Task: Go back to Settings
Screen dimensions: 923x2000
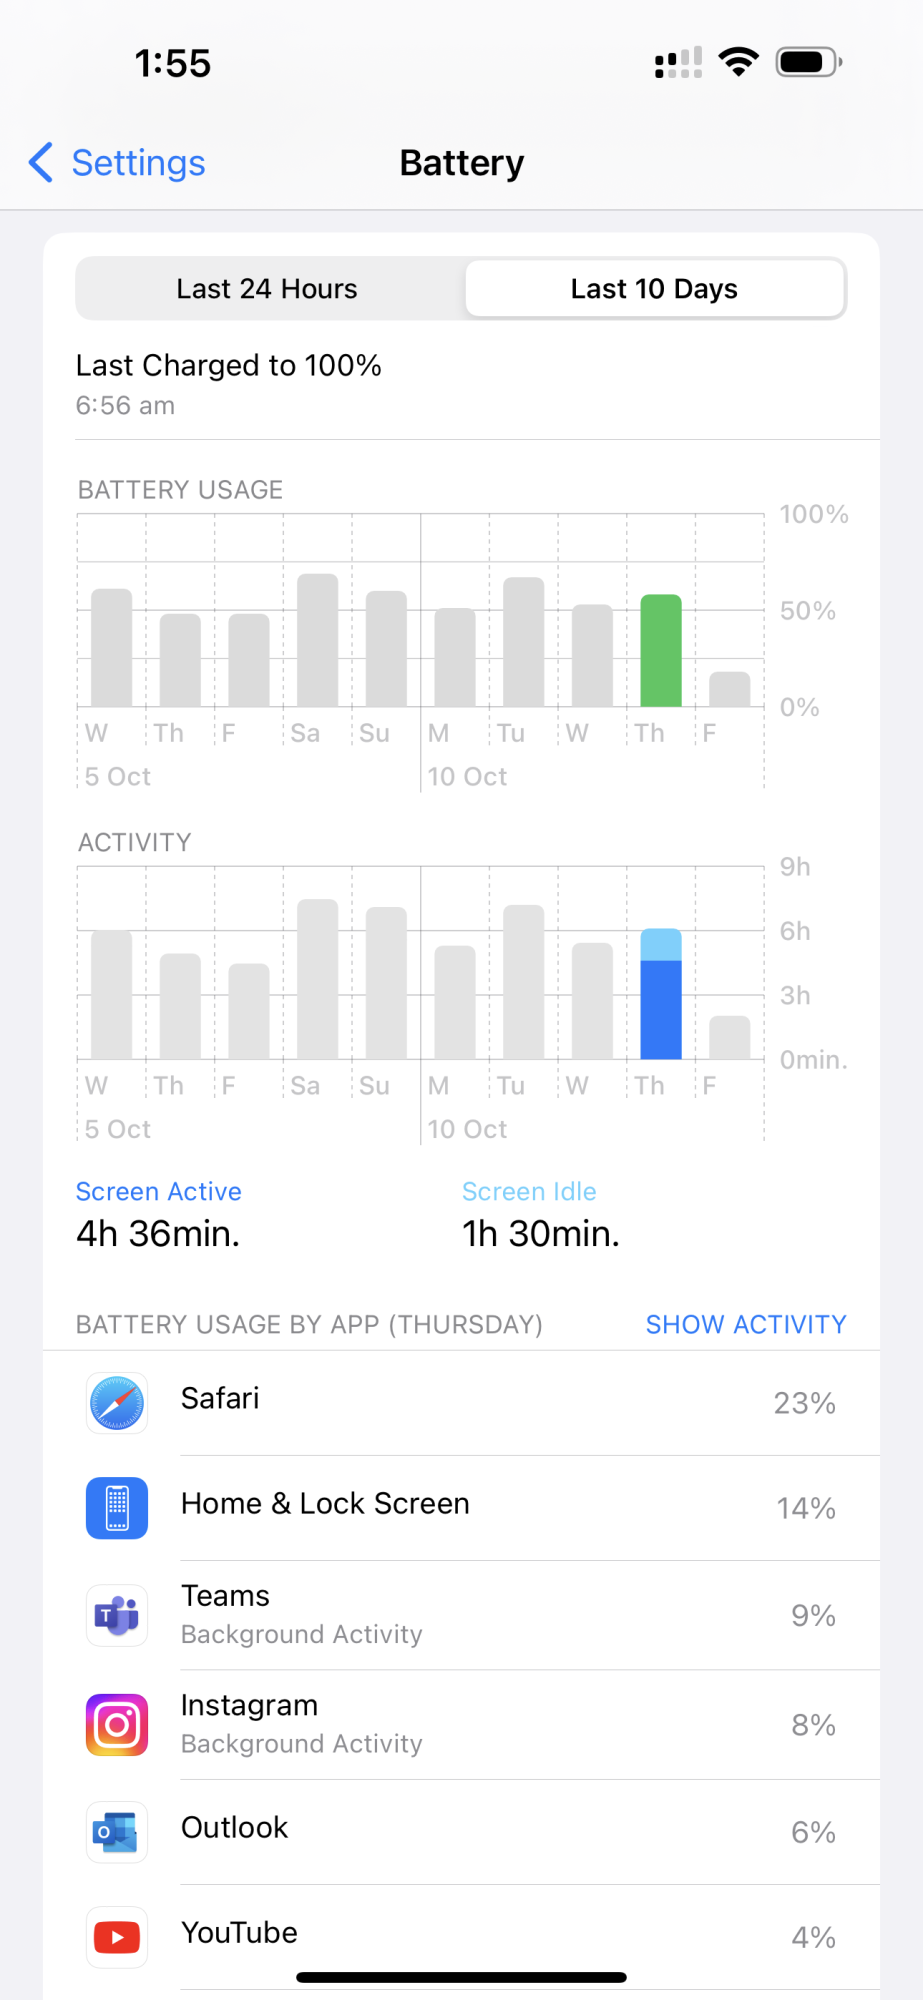Action: point(117,162)
